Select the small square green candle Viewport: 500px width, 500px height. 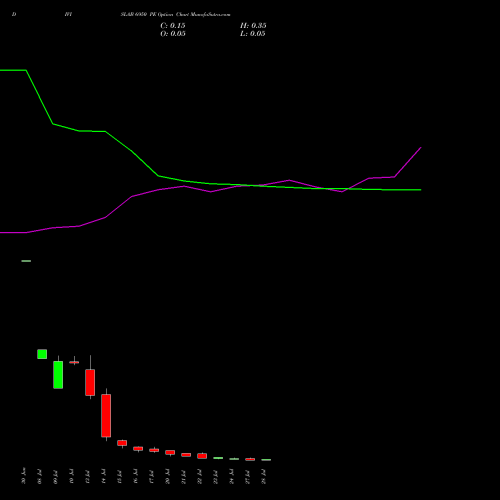pos(42,354)
